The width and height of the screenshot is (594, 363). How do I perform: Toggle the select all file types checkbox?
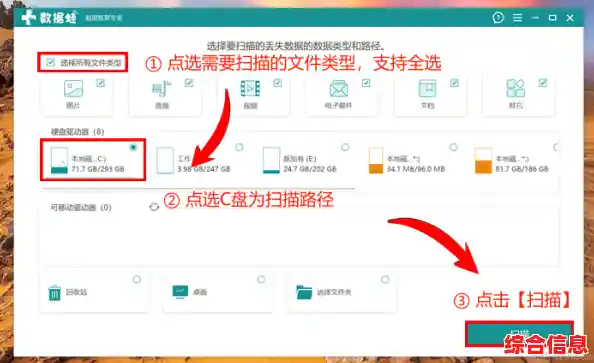[50, 62]
